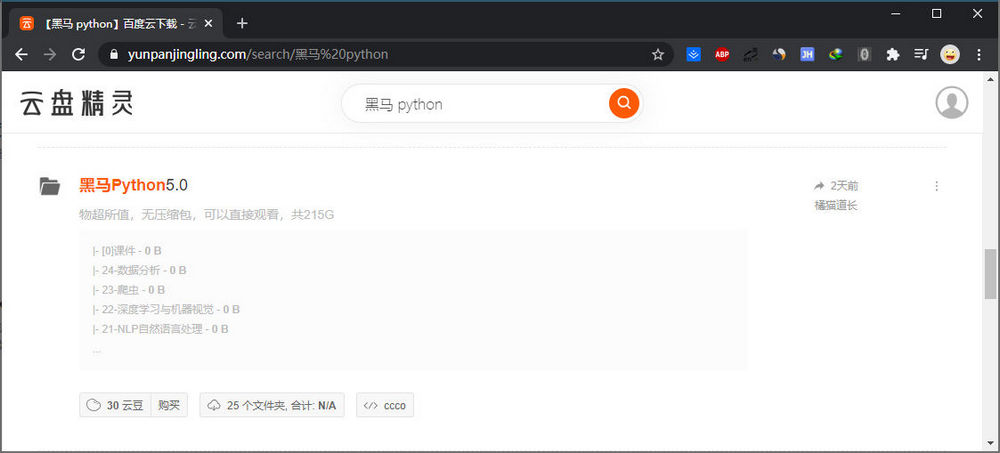Viewport: 1000px width, 453px height.
Task: Open the ABP ad blocker extension
Action: (721, 55)
